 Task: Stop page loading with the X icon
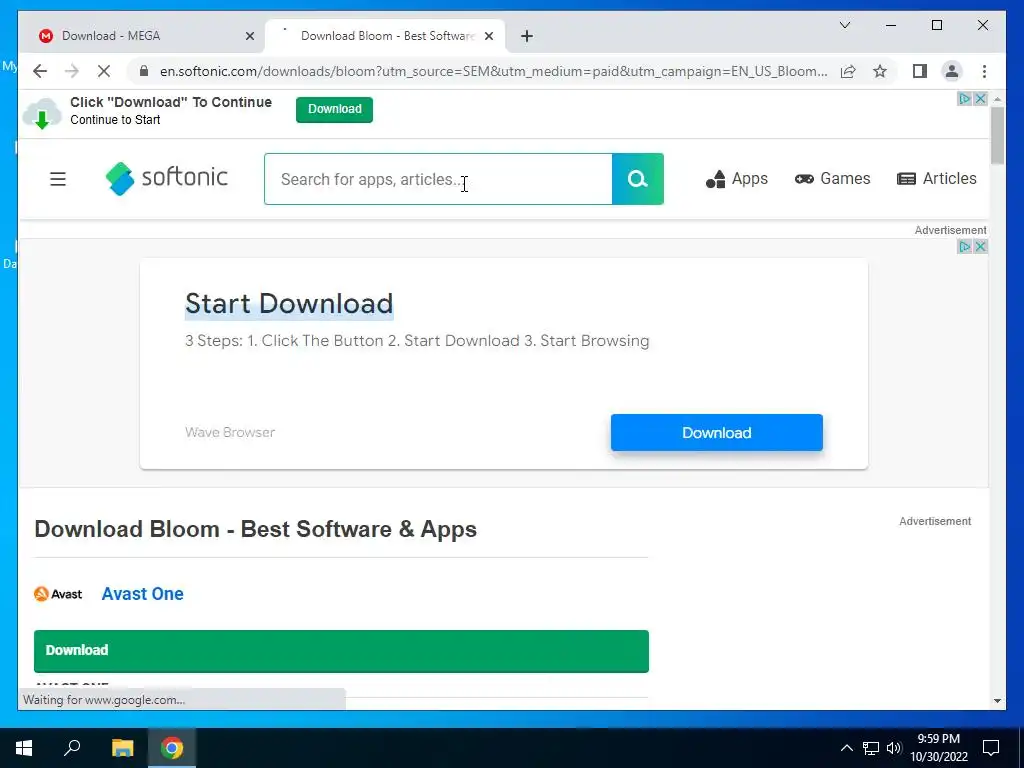click(x=104, y=71)
